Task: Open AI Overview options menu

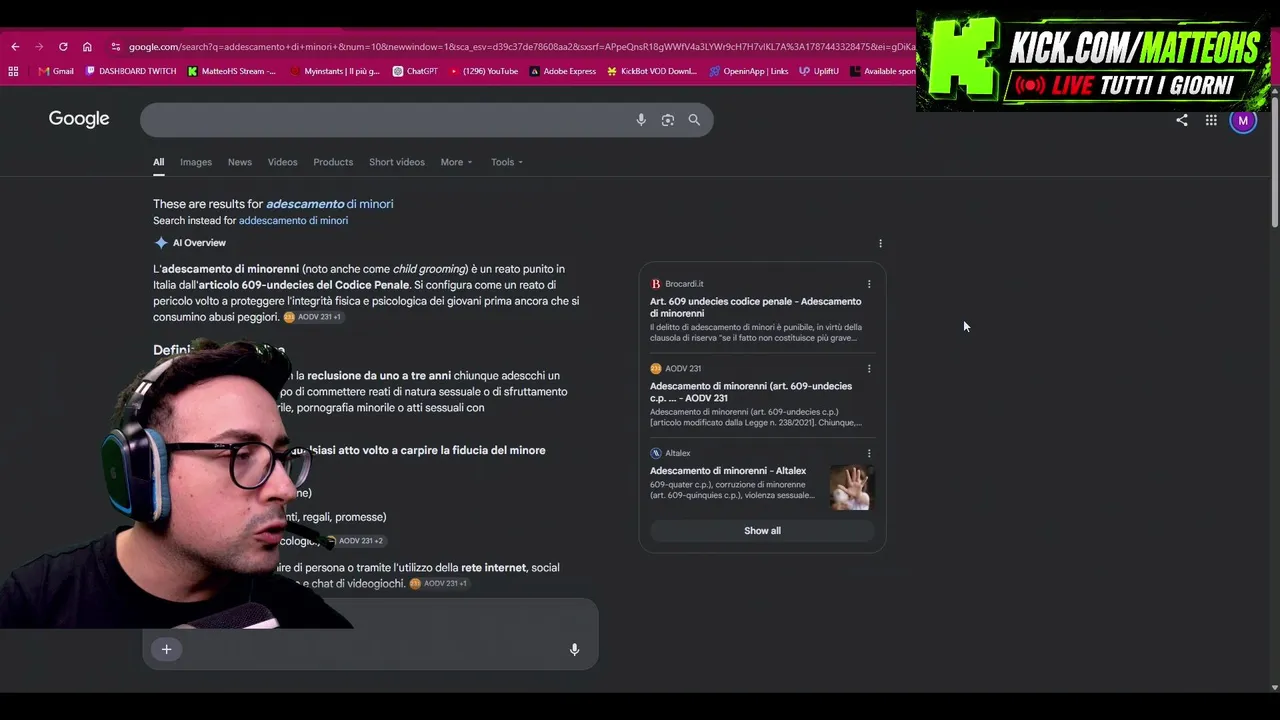Action: [880, 243]
